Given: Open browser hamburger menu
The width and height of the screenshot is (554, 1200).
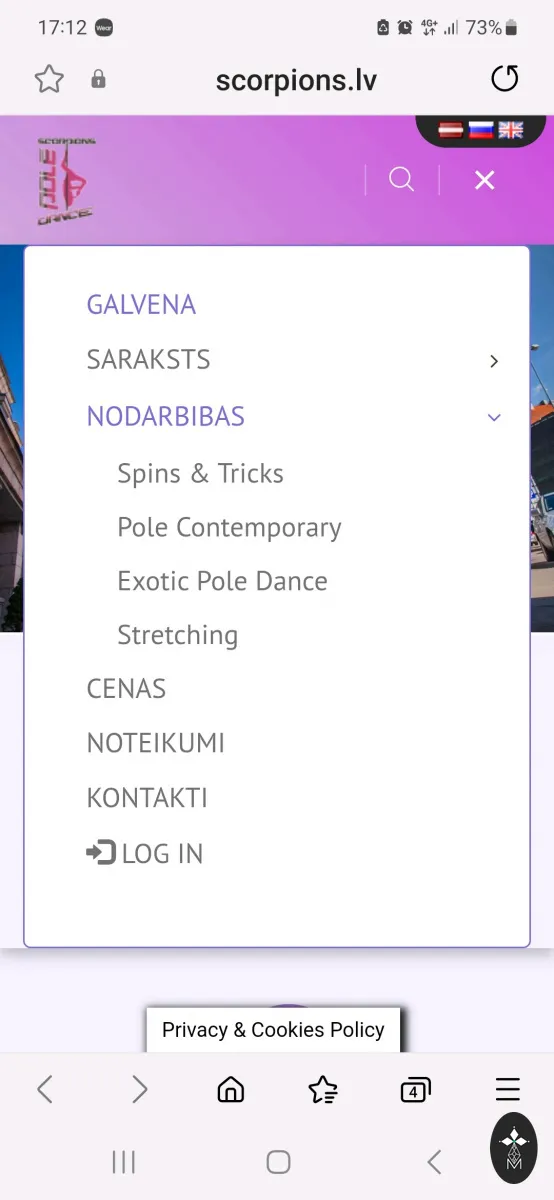Looking at the screenshot, I should (508, 1089).
